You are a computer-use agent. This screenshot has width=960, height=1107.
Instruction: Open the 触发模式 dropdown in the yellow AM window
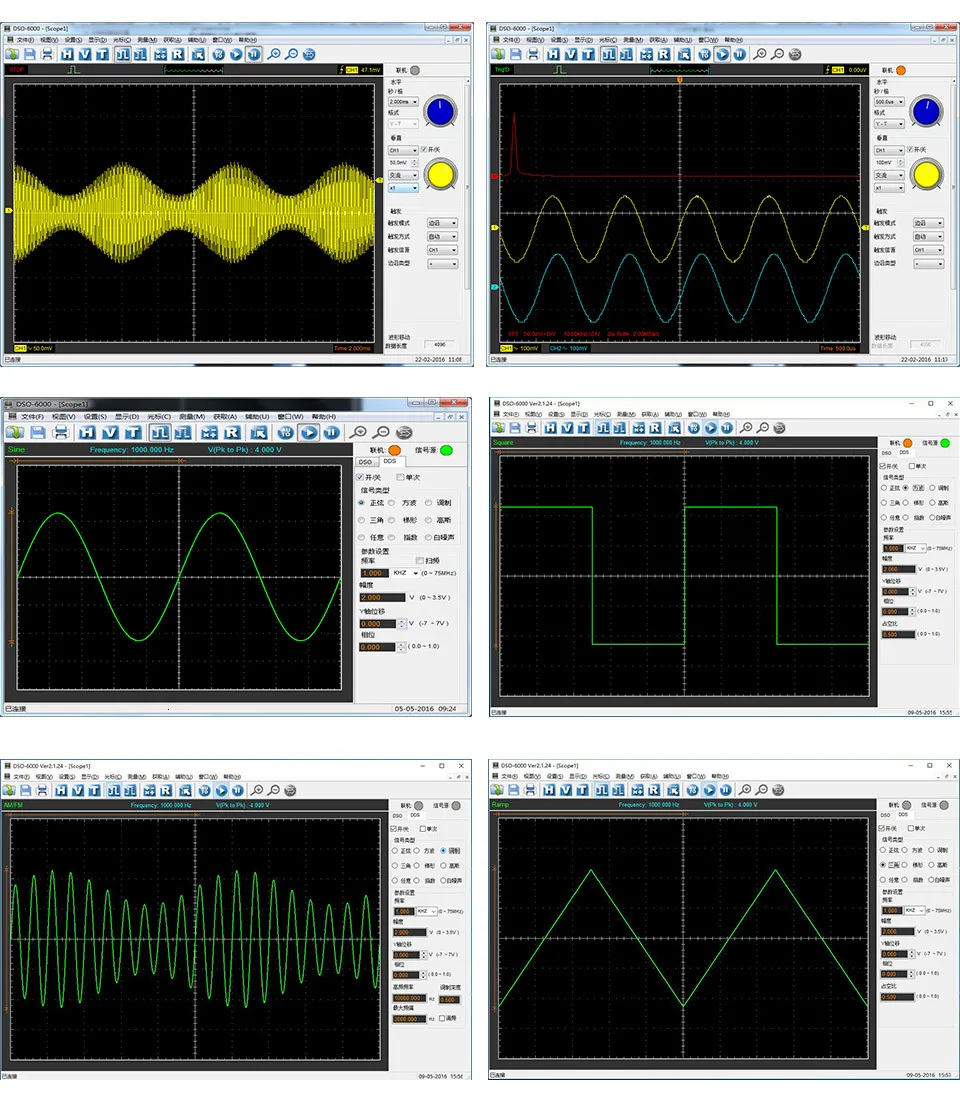(443, 223)
